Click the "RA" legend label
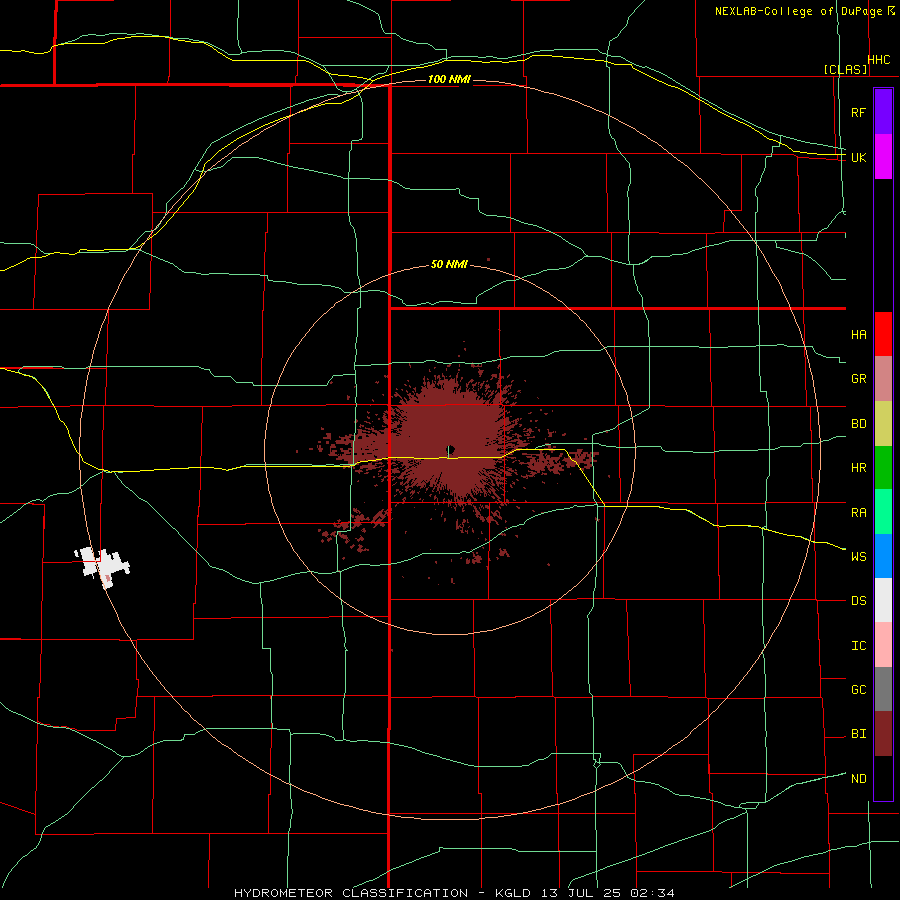900x900 pixels. (858, 513)
